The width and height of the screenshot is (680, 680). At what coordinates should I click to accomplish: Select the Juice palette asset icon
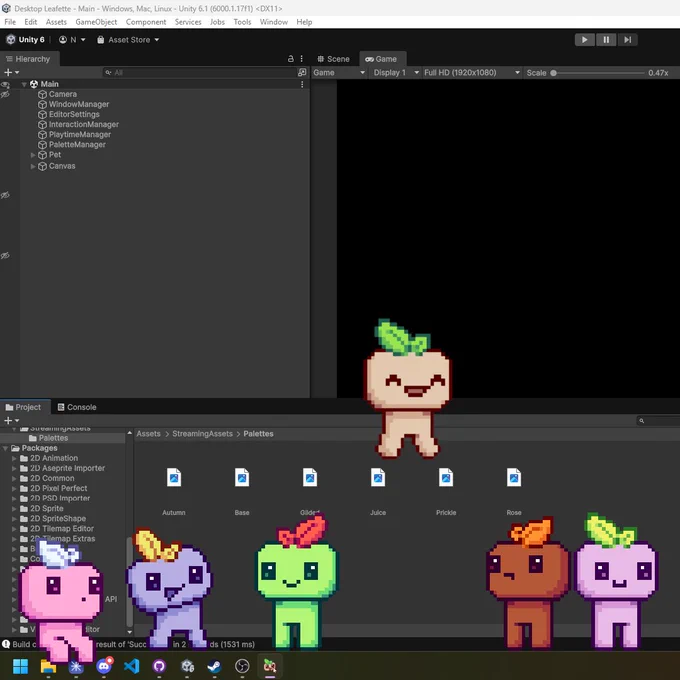378,477
